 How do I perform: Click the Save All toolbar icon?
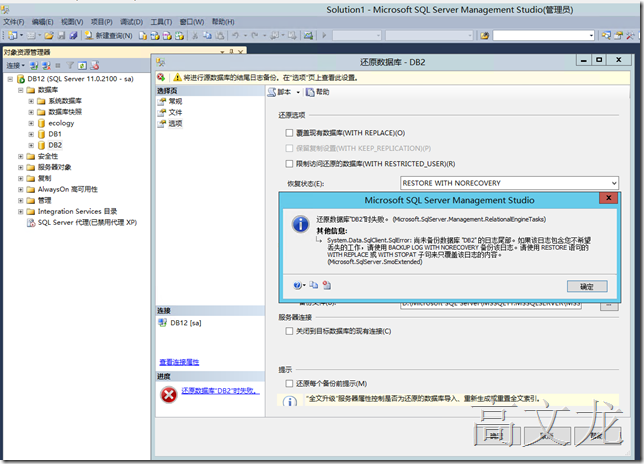click(74, 36)
